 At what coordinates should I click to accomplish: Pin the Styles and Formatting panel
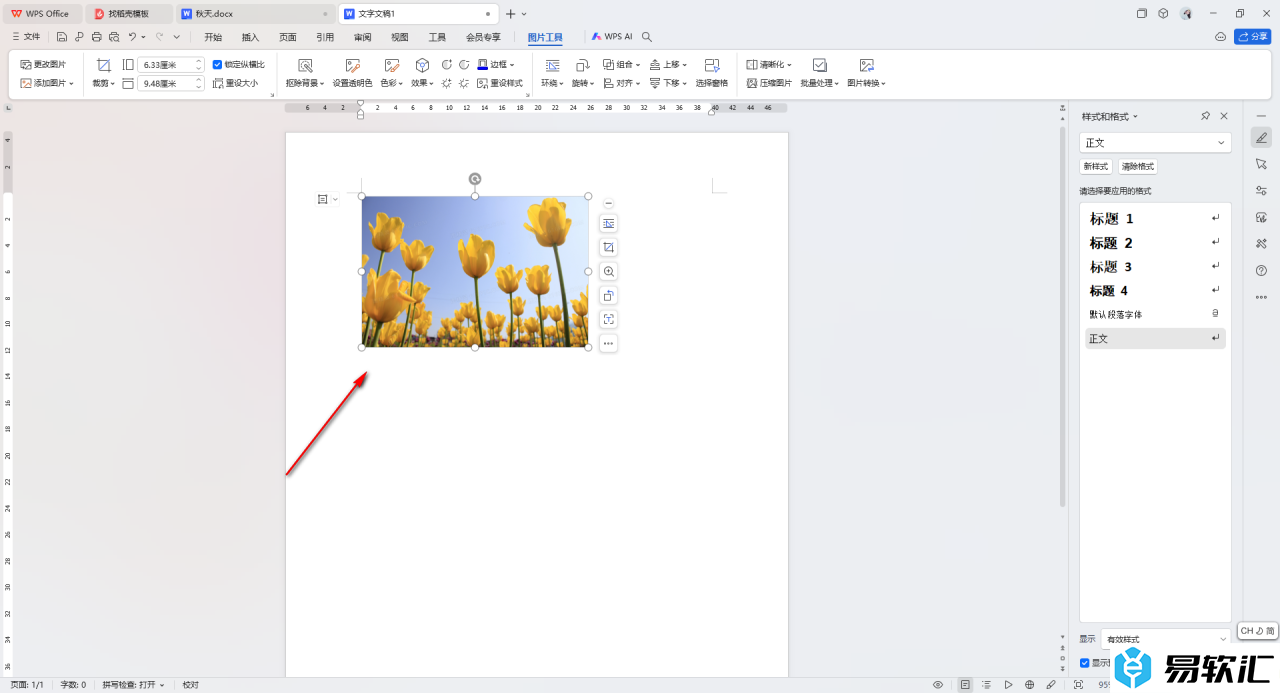1205,116
